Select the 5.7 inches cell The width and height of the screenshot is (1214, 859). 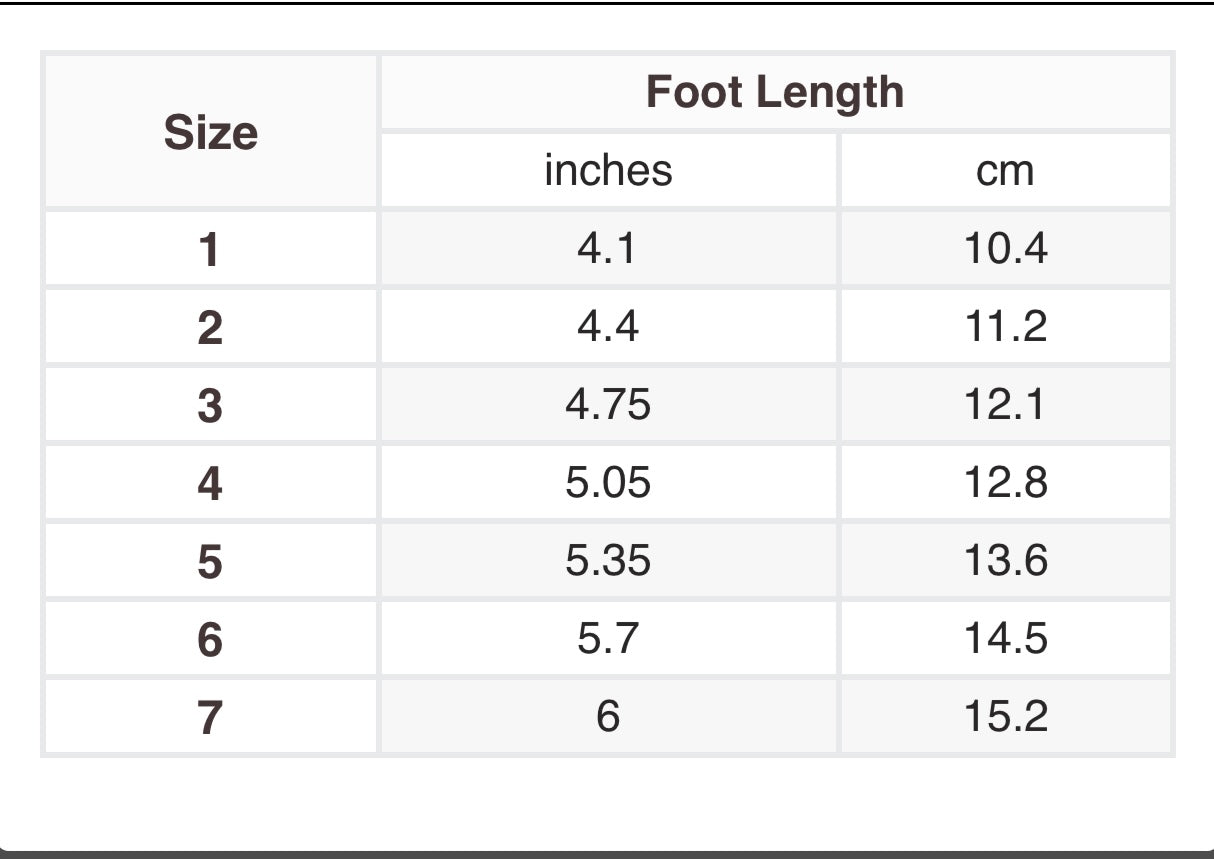pyautogui.click(x=608, y=638)
